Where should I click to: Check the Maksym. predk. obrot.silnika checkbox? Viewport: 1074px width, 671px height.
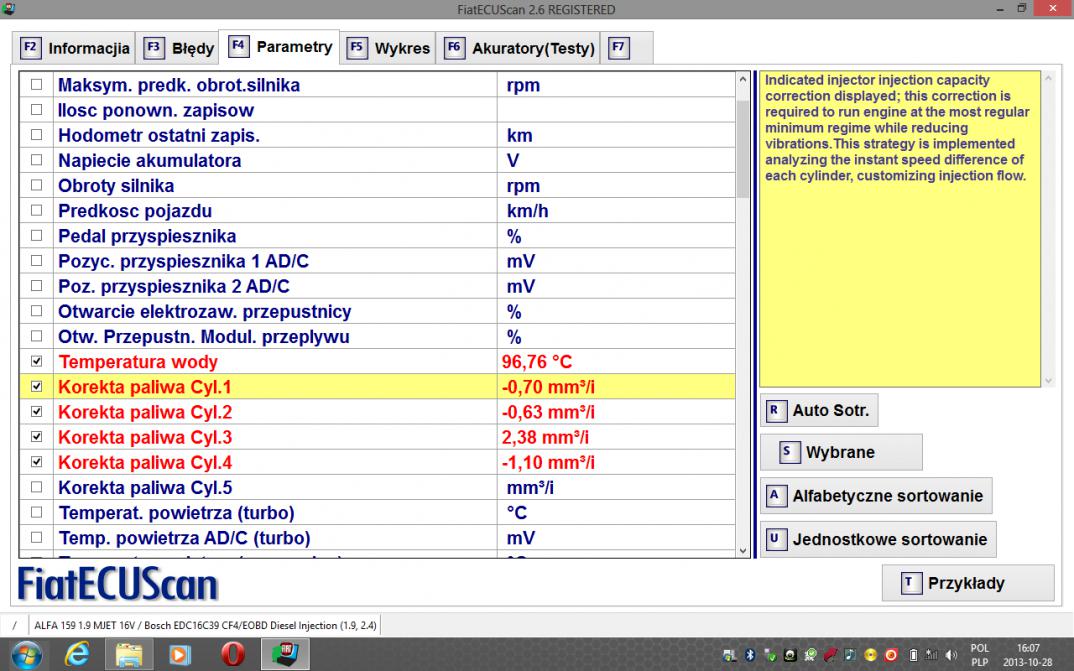tap(36, 84)
